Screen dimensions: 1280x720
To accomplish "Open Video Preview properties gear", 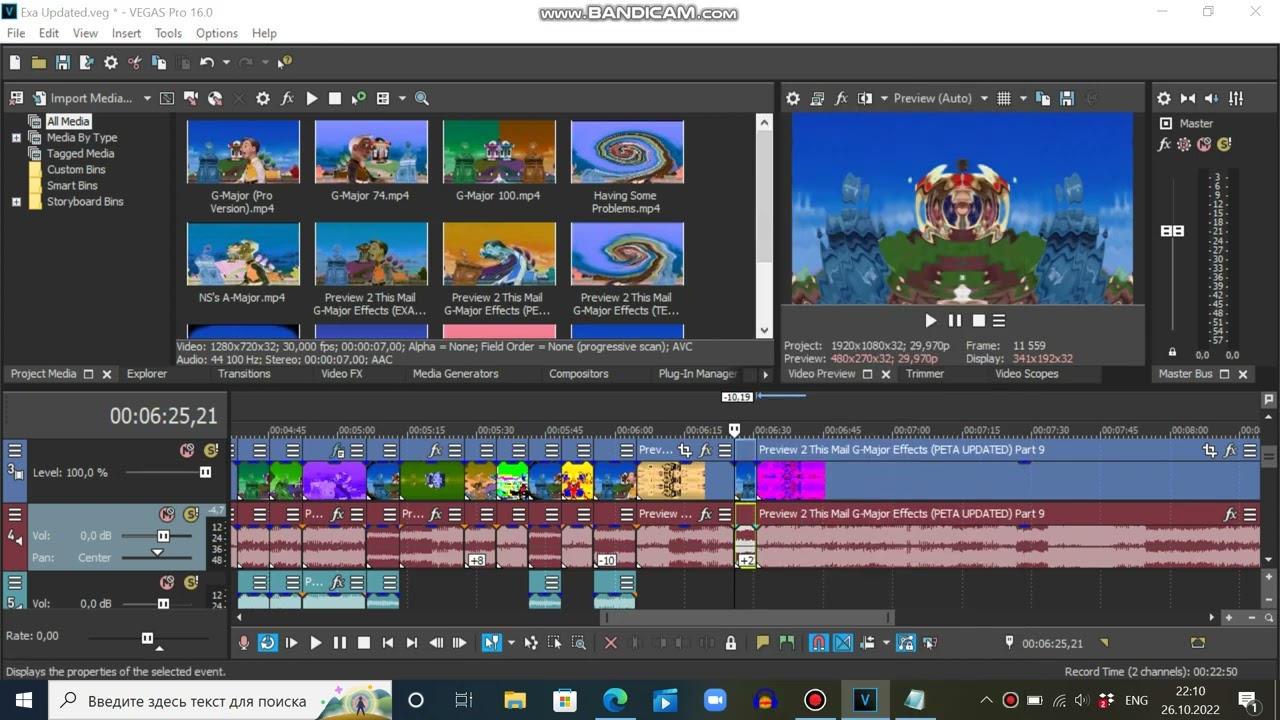I will (x=793, y=98).
